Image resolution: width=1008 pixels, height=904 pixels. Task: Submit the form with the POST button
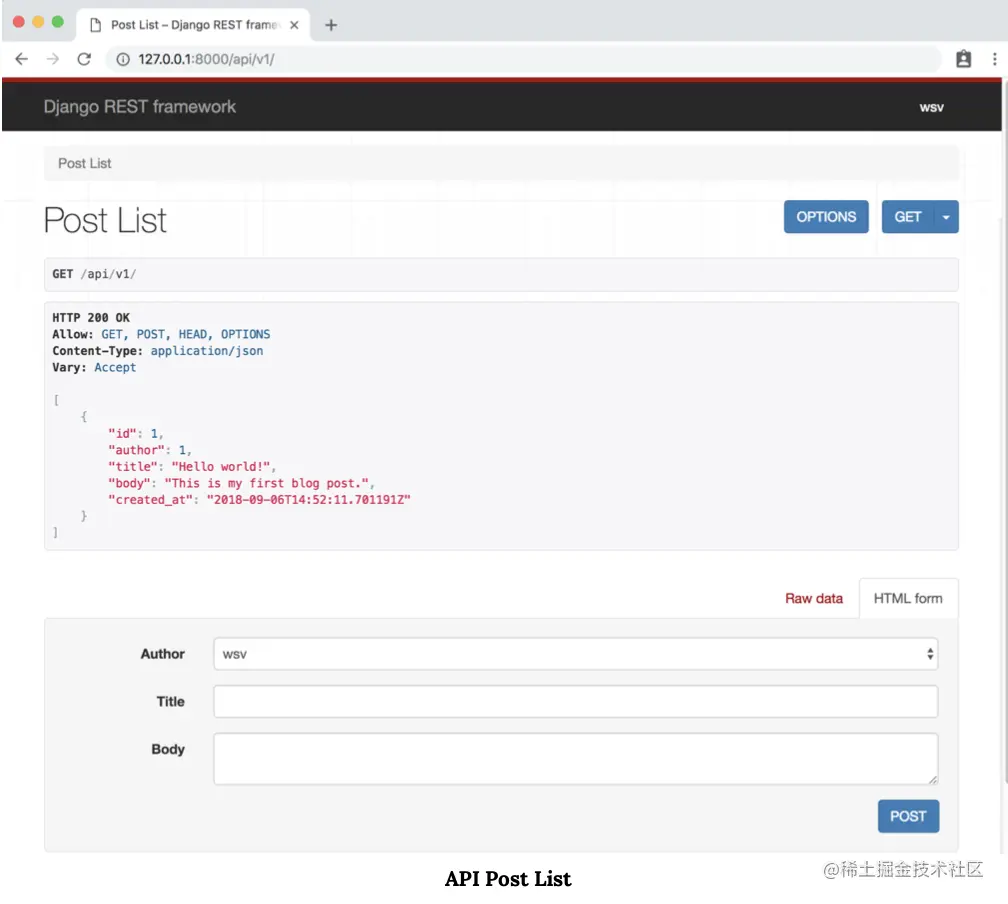point(908,816)
